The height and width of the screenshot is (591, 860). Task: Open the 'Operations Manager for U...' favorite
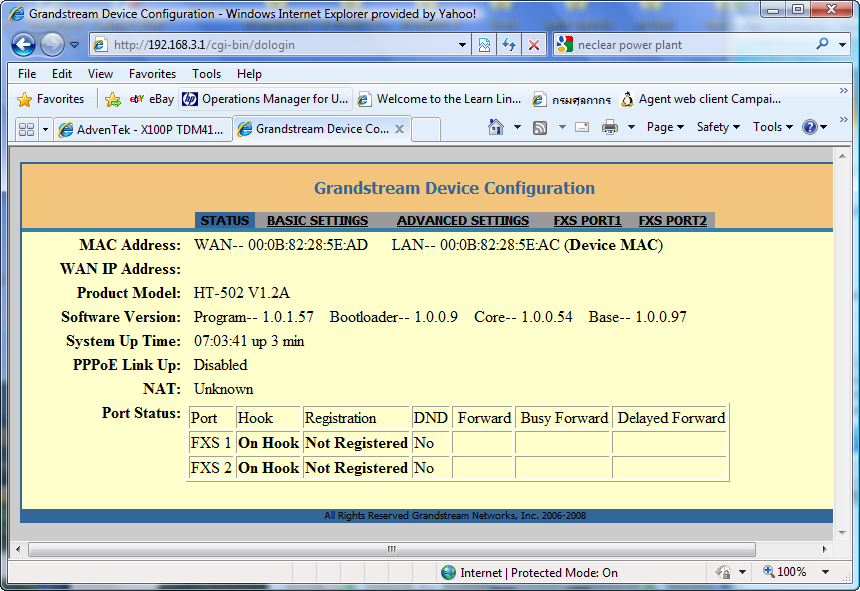tap(265, 99)
